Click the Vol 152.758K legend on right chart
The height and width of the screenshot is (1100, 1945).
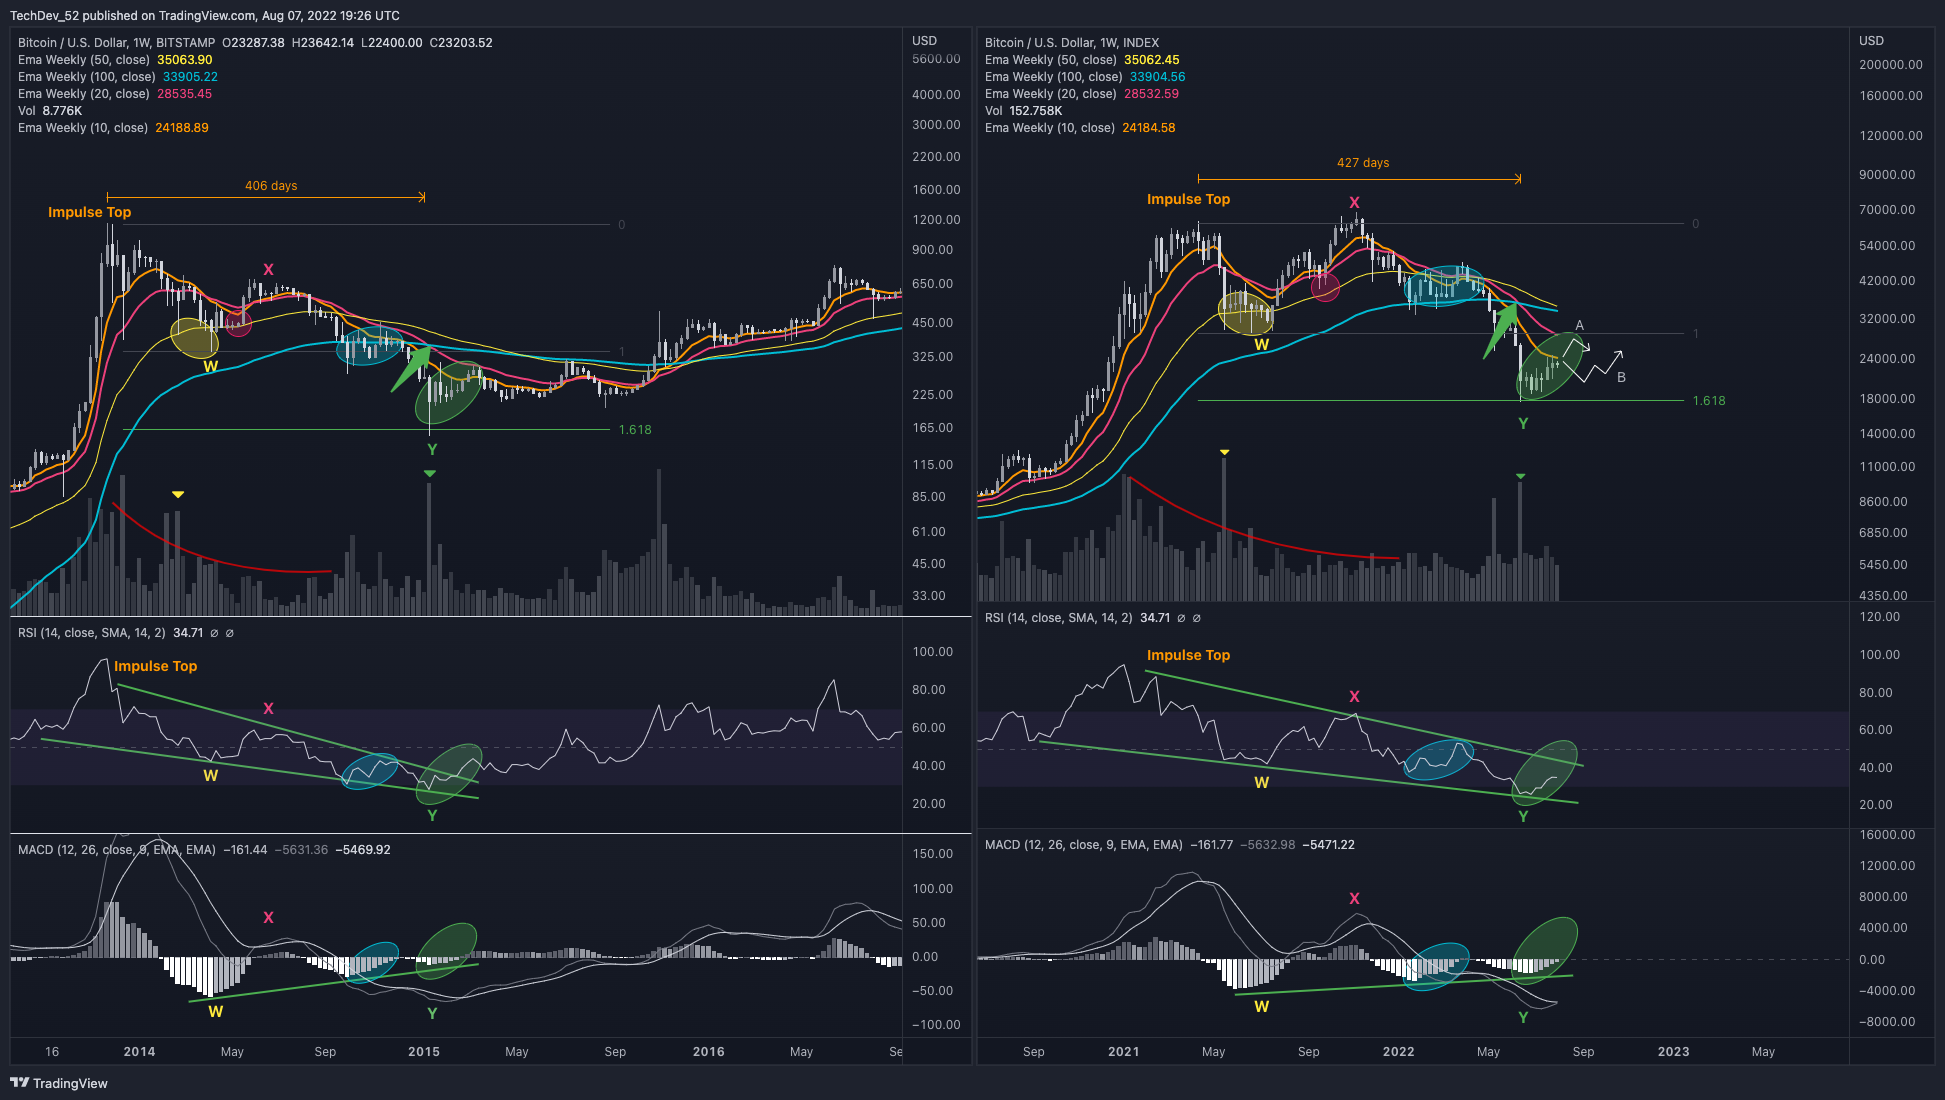tap(1023, 111)
